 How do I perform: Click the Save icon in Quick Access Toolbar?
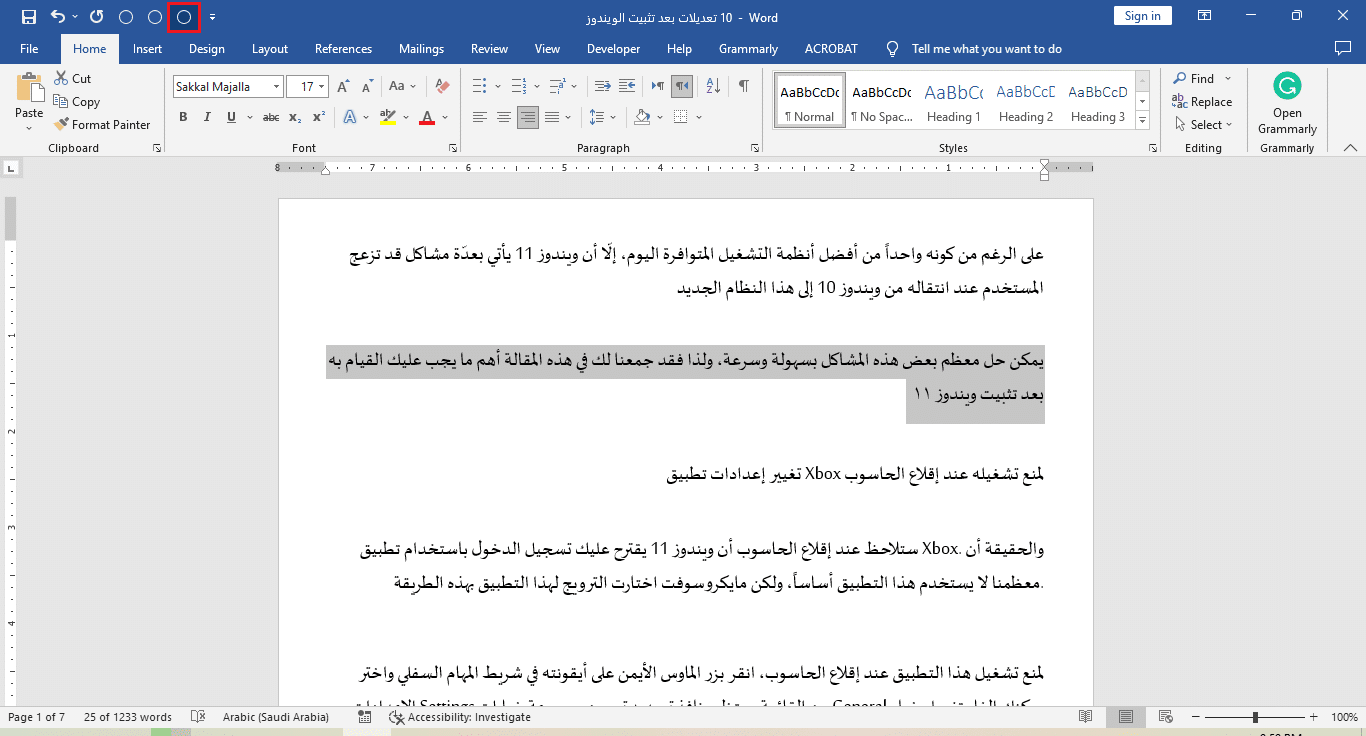pos(28,17)
